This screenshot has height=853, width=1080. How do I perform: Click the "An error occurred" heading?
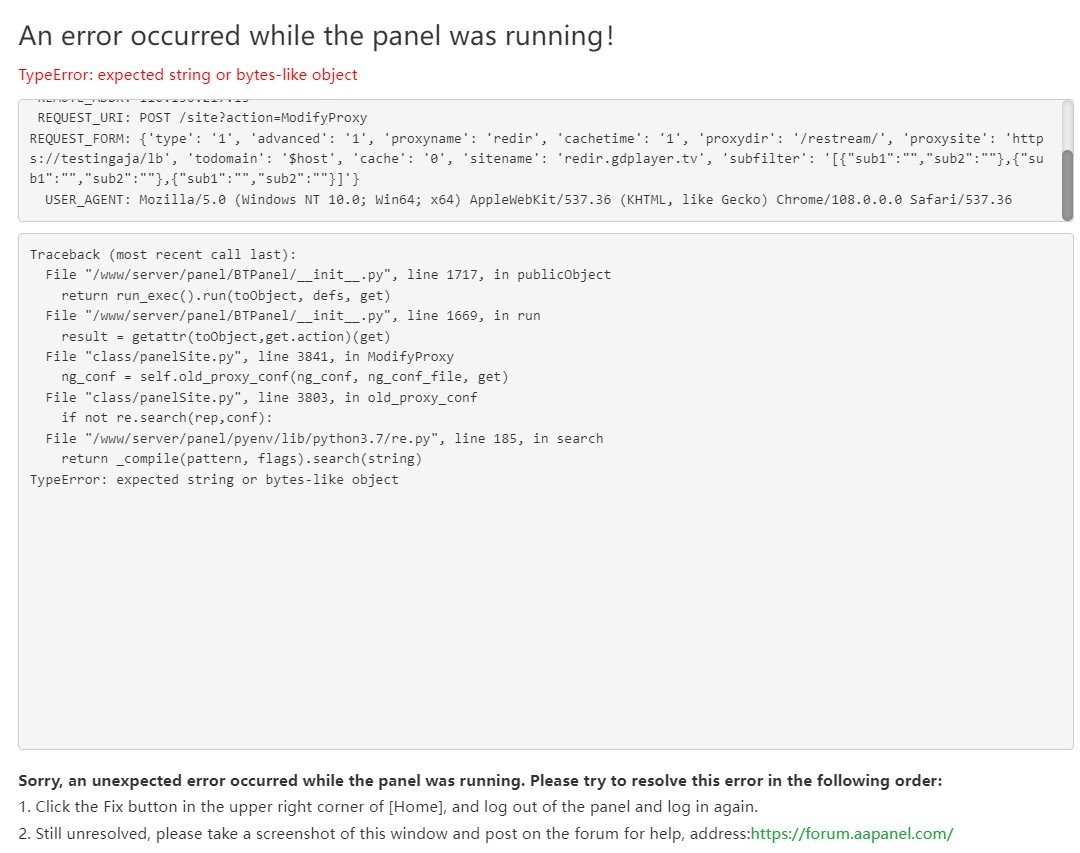click(x=316, y=37)
